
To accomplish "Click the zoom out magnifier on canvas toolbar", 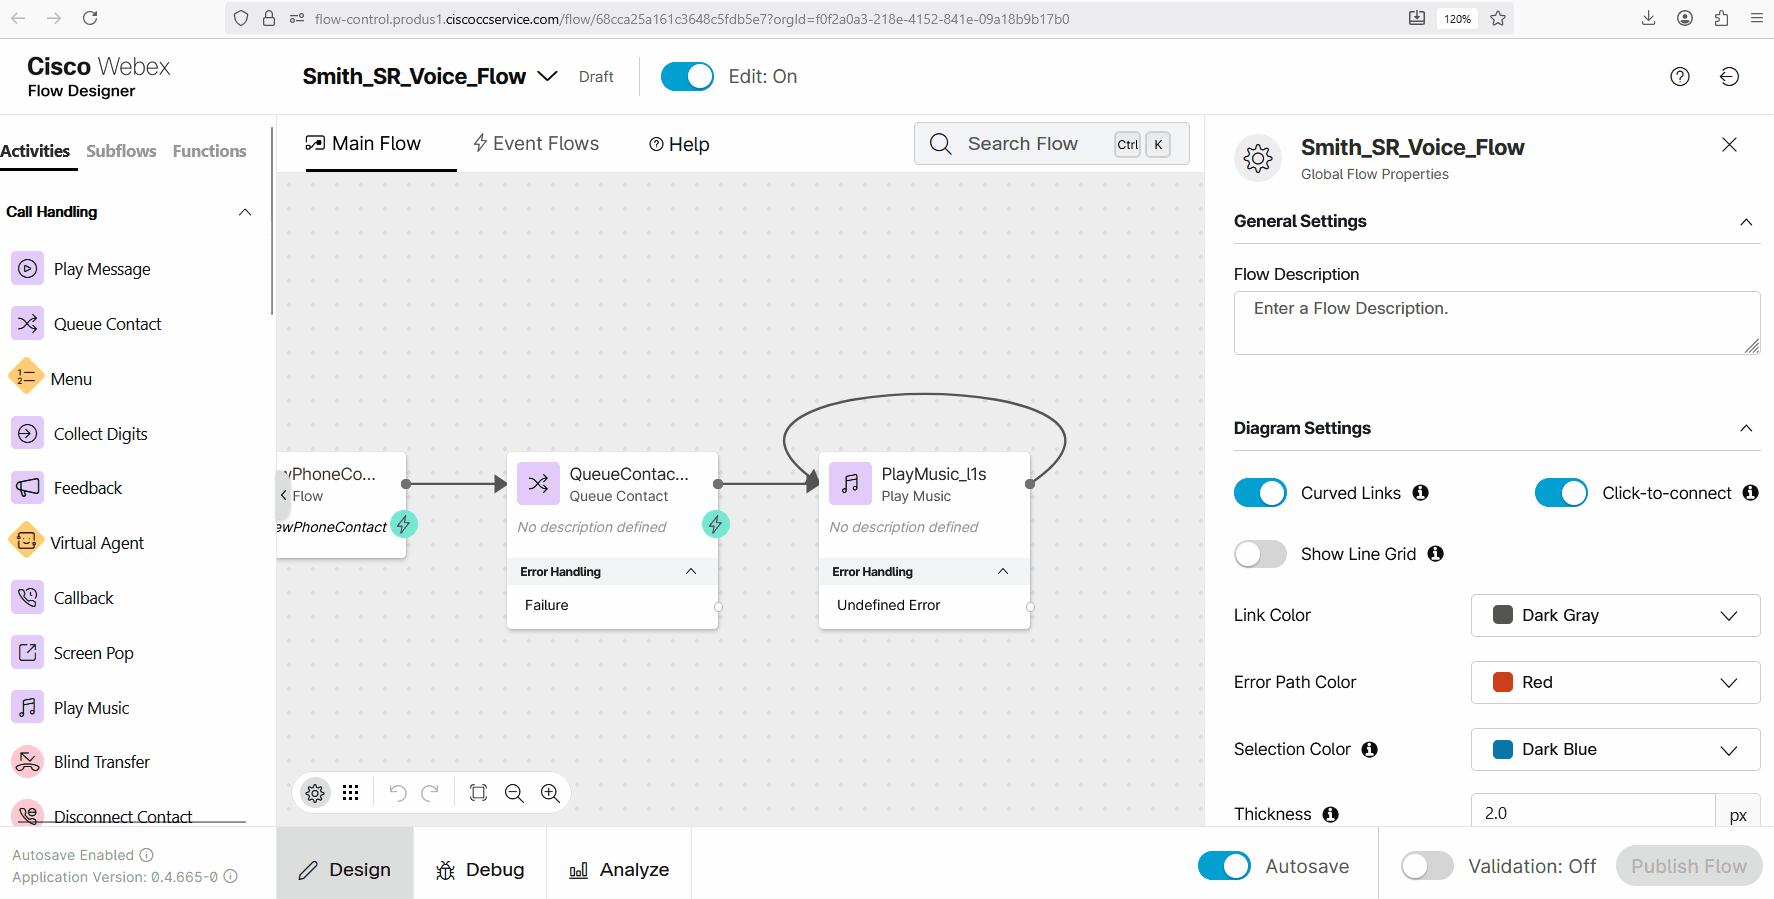I will click(x=514, y=793).
